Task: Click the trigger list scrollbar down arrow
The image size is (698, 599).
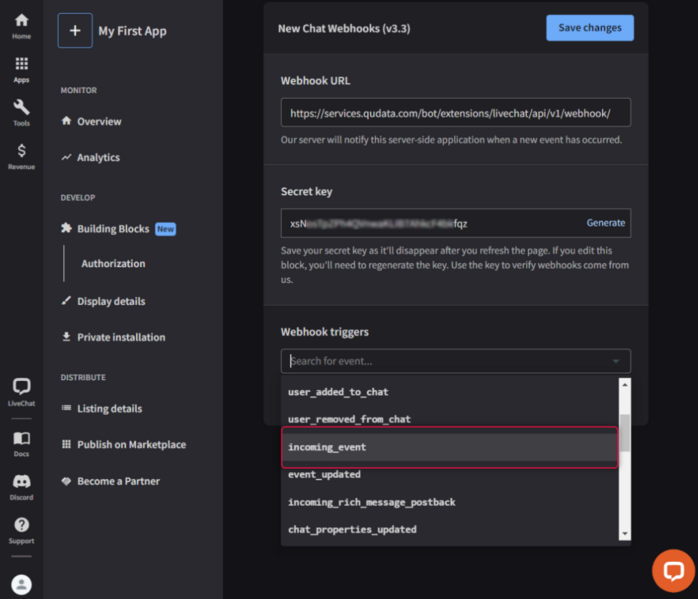Action: [x=625, y=535]
